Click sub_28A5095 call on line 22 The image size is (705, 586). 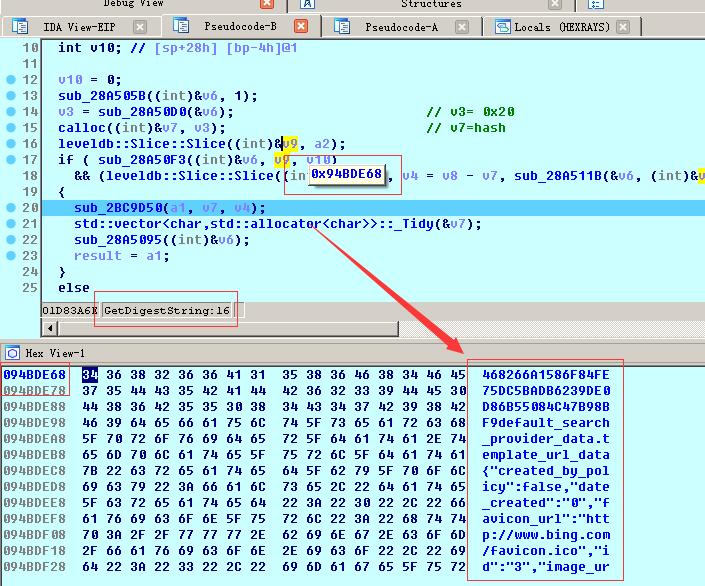[x=118, y=240]
